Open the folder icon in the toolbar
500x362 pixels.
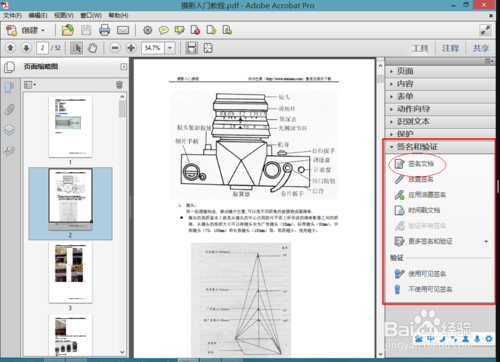coord(68,30)
